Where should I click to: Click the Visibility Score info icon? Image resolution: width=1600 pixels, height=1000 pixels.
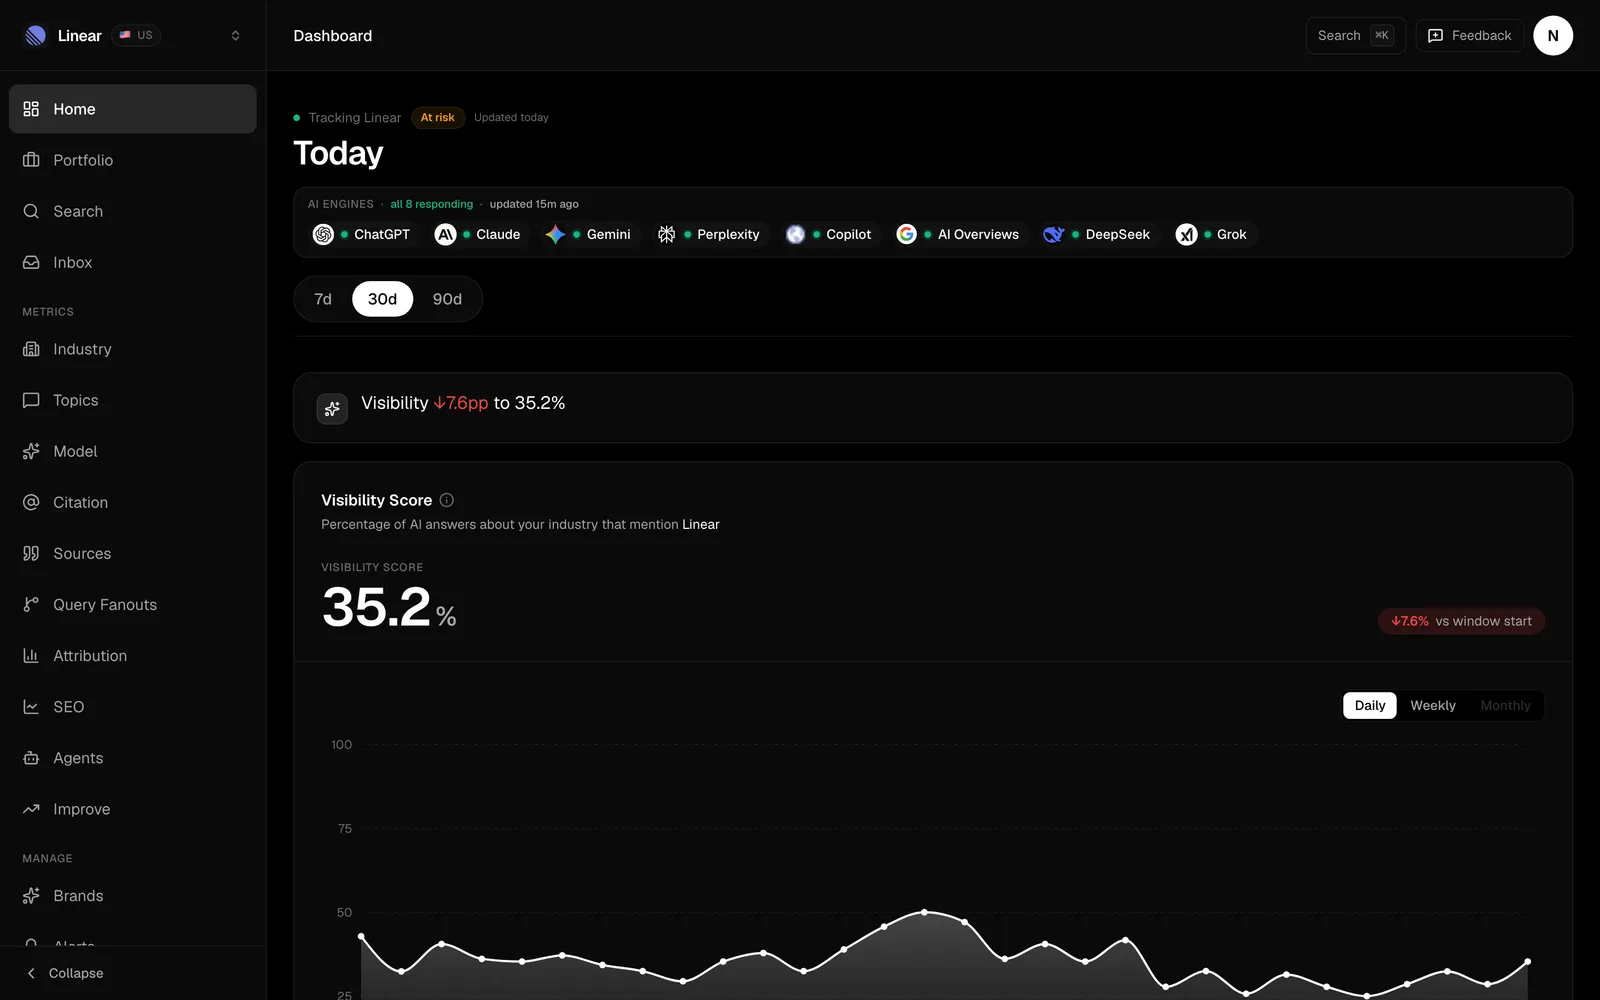pos(447,500)
